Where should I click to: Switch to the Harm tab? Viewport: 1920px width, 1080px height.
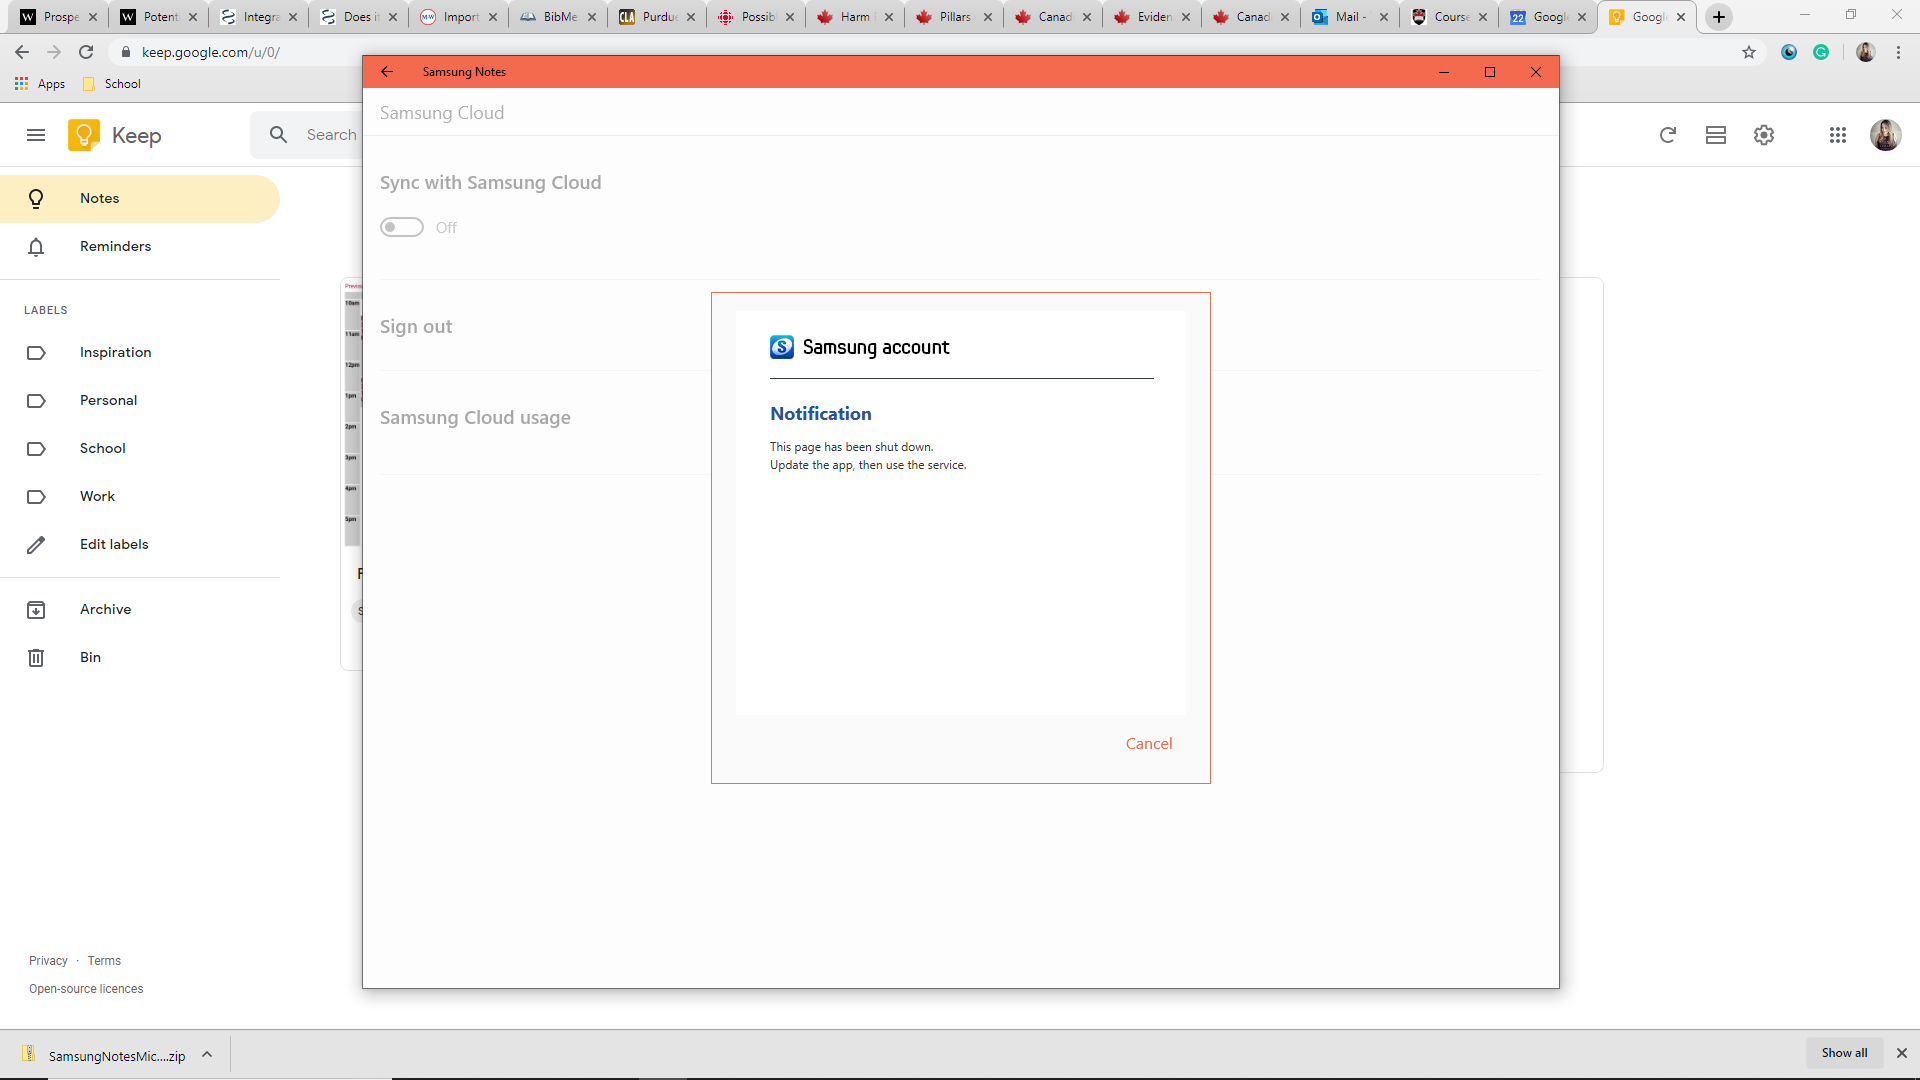(x=853, y=17)
